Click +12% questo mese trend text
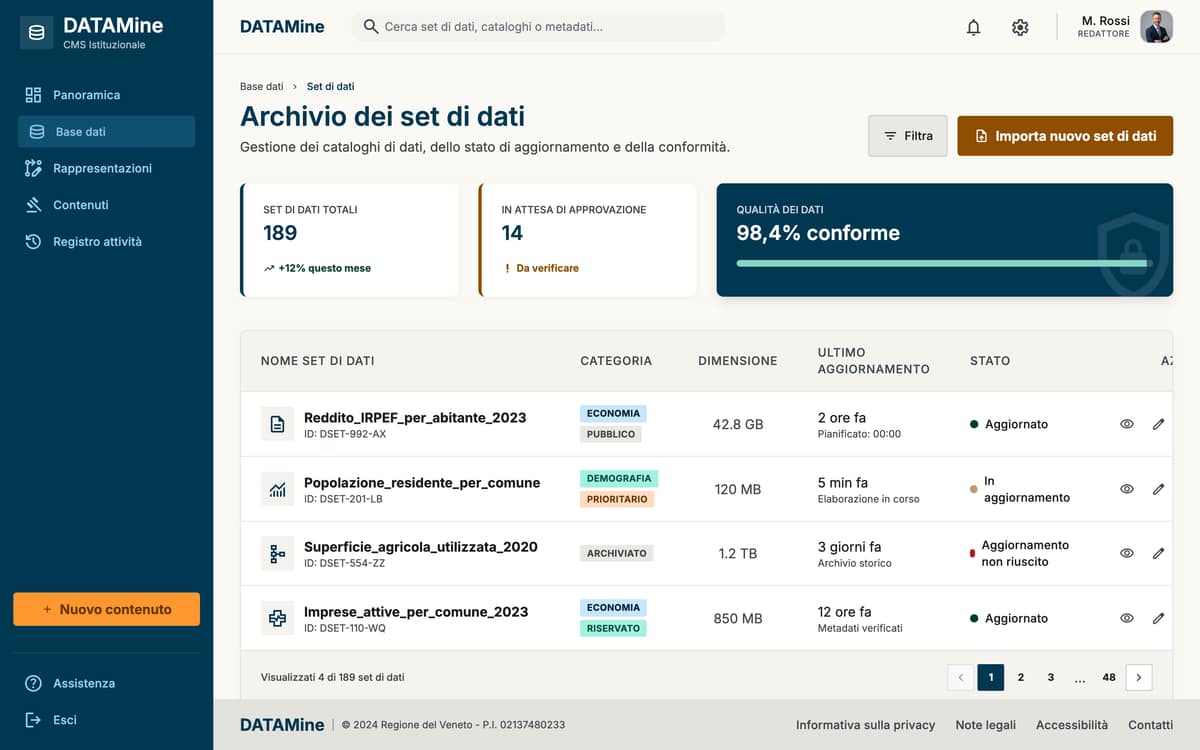1200x750 pixels. tap(324, 268)
